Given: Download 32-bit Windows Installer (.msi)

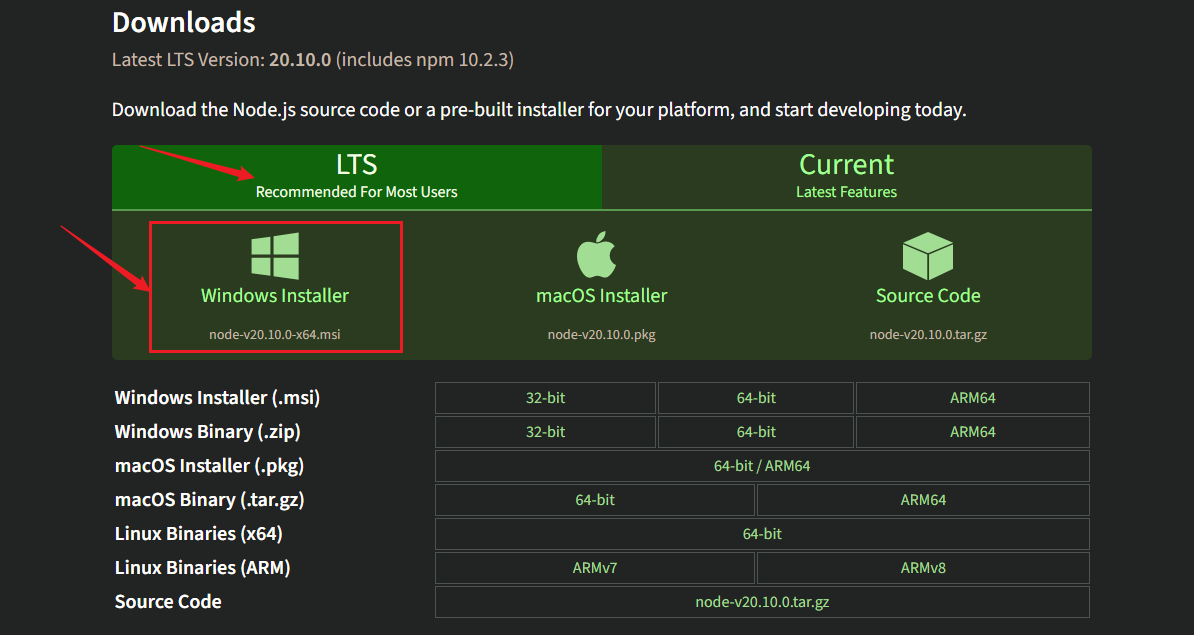Looking at the screenshot, I should pos(545,397).
